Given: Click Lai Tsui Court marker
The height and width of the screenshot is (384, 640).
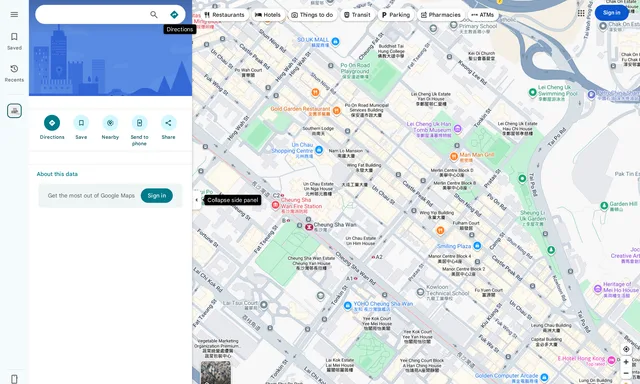Looking at the screenshot, I should [264, 304].
